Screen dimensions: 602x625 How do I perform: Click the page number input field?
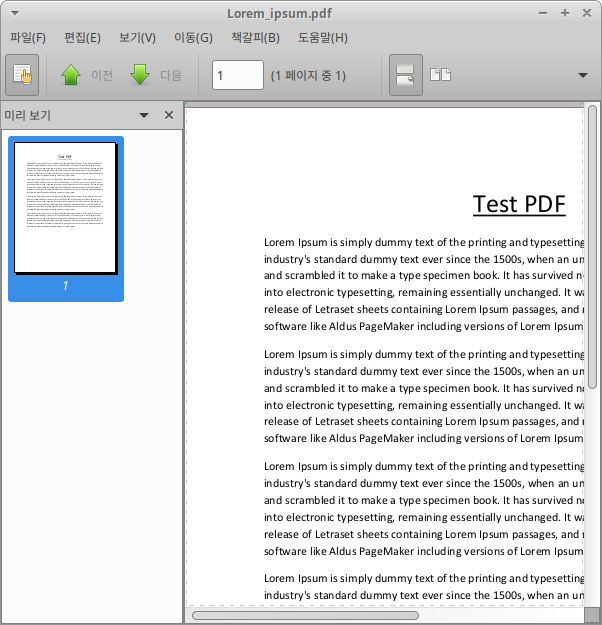click(237, 75)
